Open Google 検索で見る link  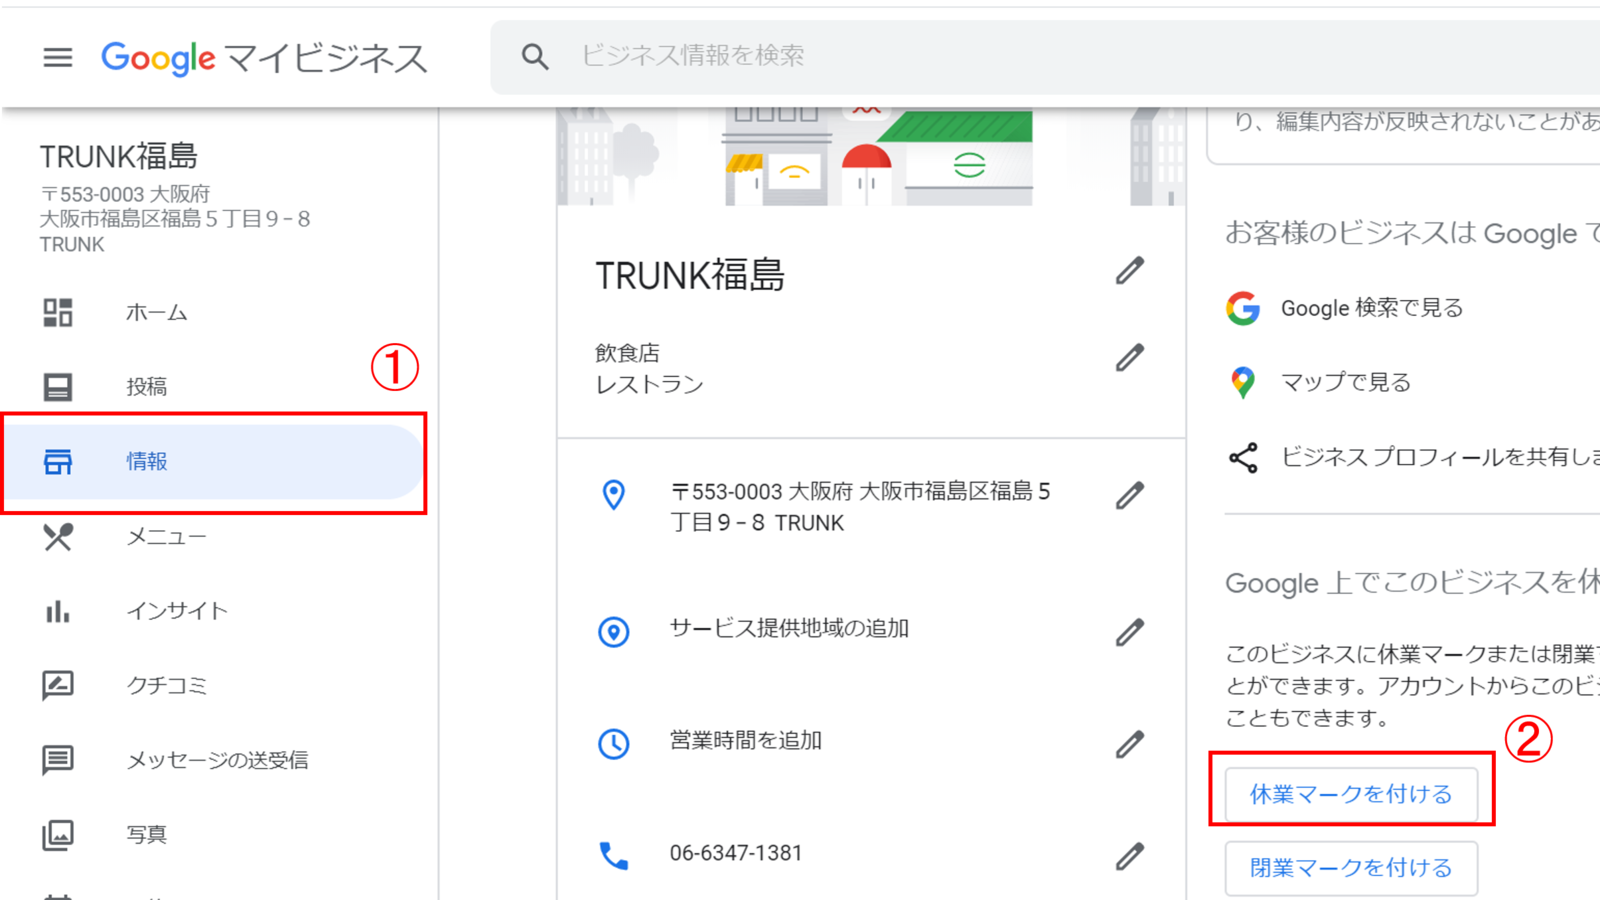(1372, 308)
